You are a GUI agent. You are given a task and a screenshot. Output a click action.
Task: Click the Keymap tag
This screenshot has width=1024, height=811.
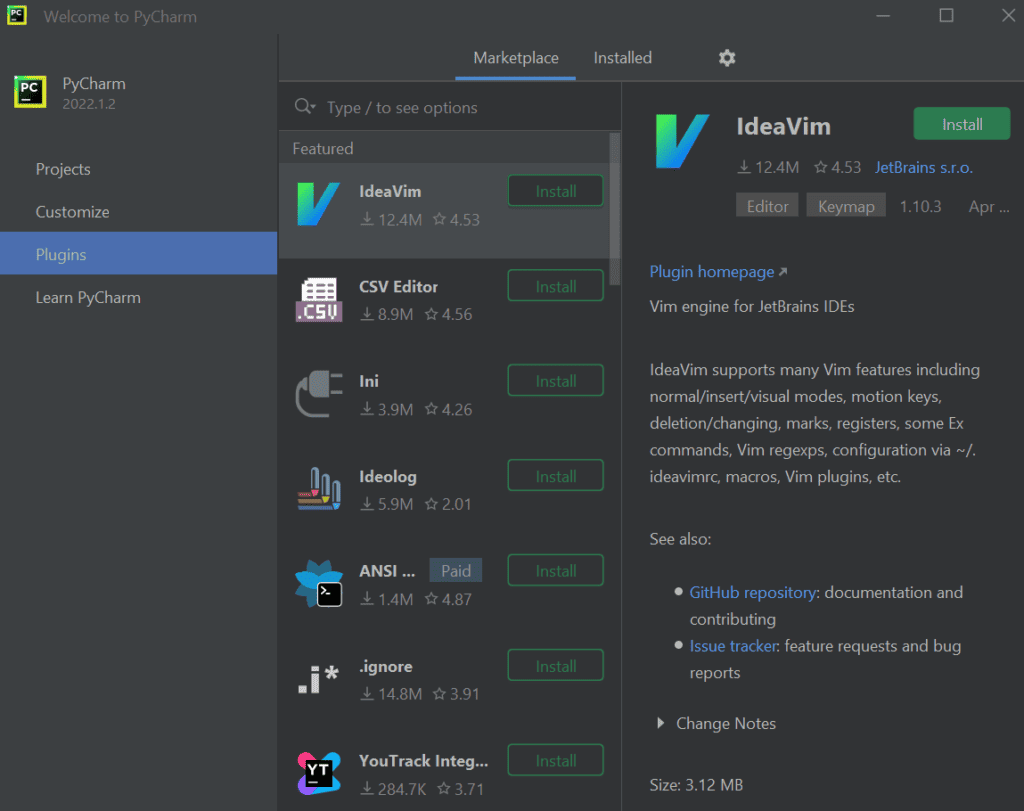pyautogui.click(x=846, y=206)
